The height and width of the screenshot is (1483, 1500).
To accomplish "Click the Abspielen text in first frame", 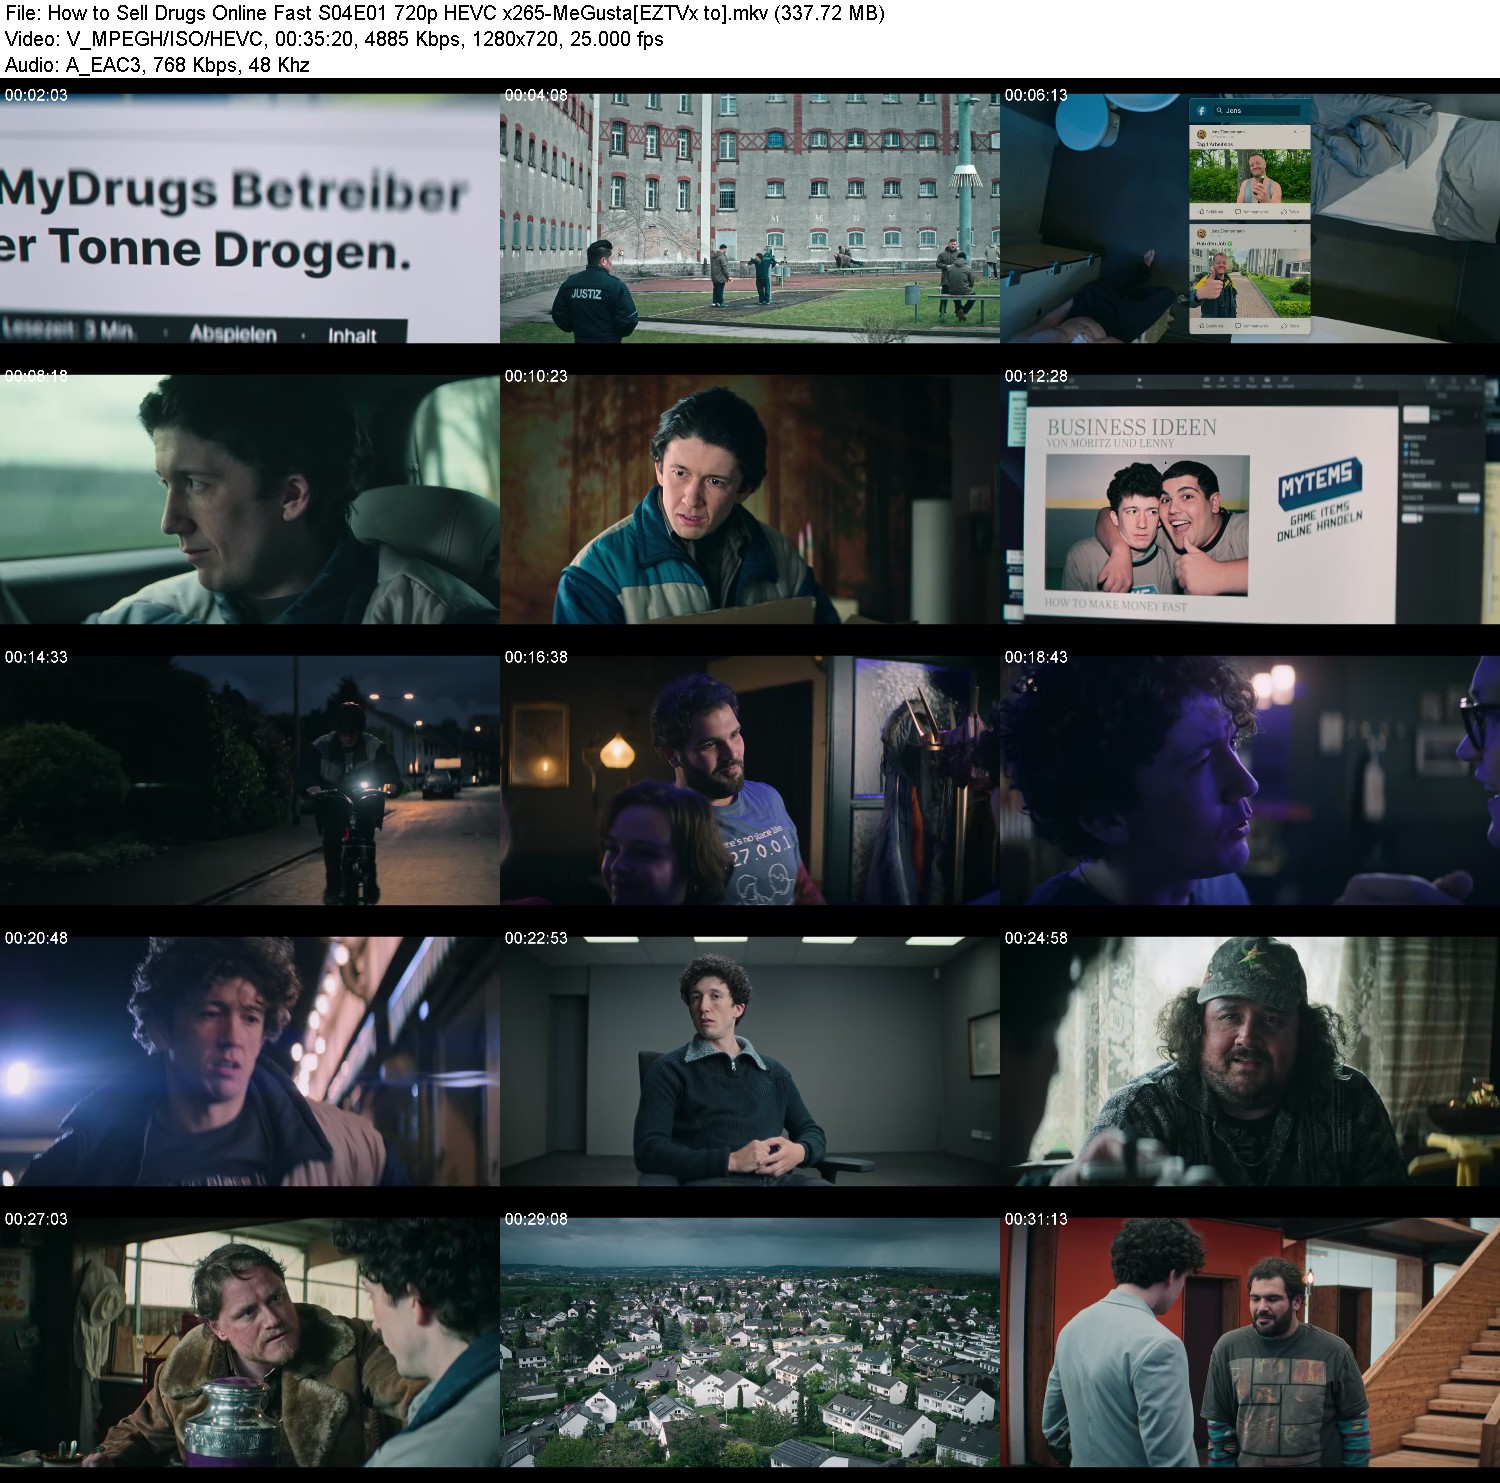I will pyautogui.click(x=233, y=333).
